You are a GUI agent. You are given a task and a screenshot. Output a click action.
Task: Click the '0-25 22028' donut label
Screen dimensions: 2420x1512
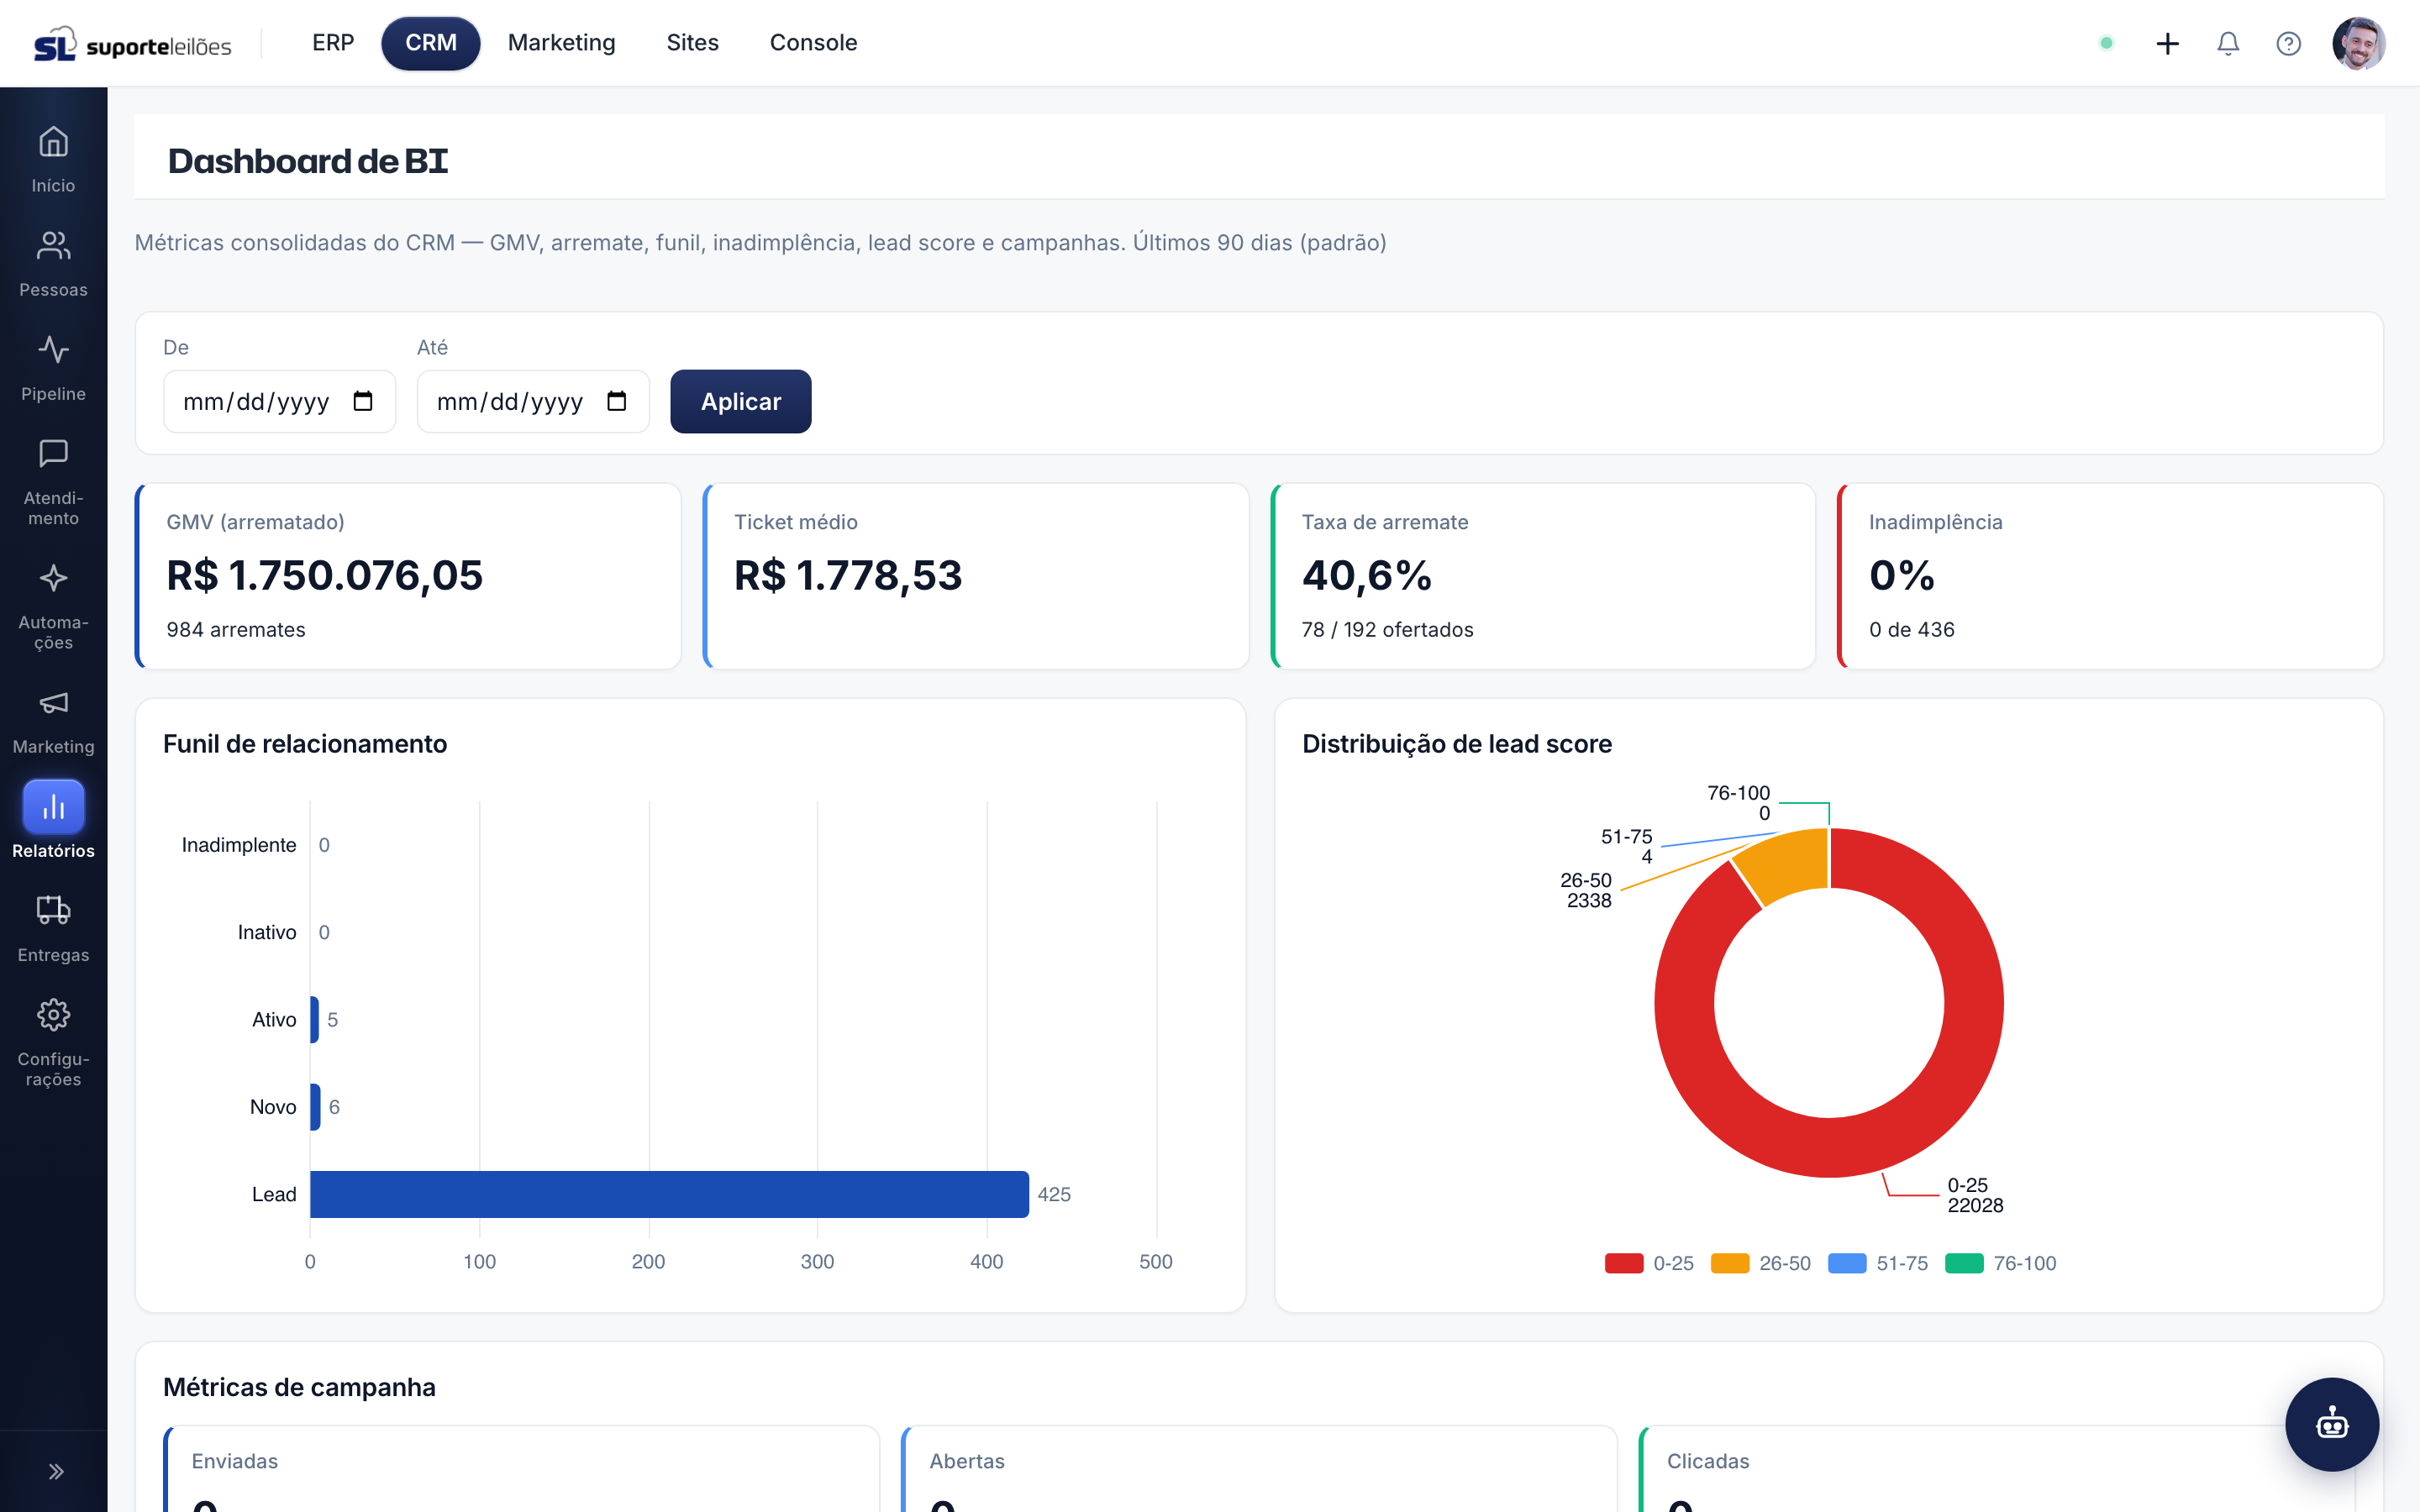[x=1975, y=1195]
